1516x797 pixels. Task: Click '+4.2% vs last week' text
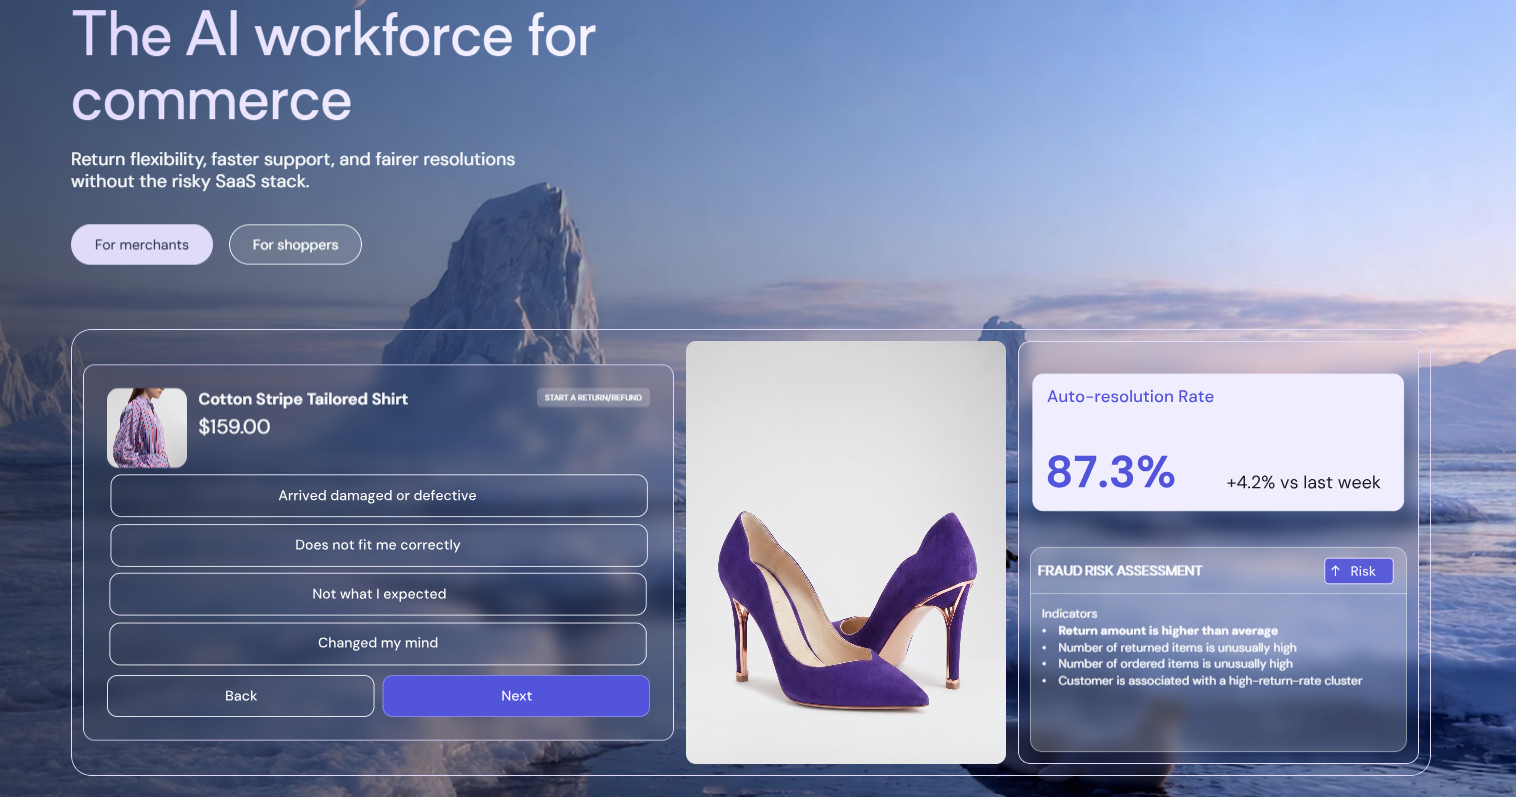(x=1303, y=482)
